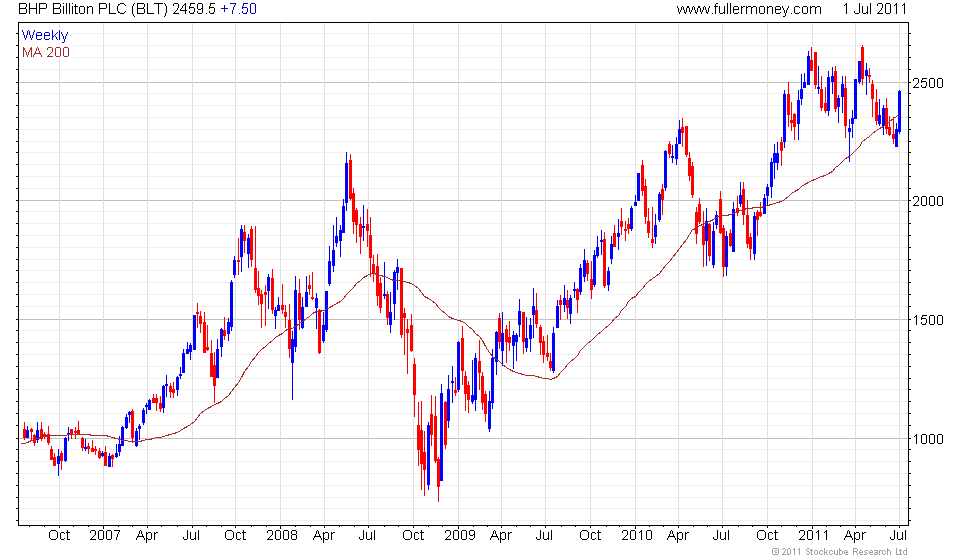Screen dimensions: 960x560
Task: Click the 2010 x-axis label
Action: click(637, 536)
